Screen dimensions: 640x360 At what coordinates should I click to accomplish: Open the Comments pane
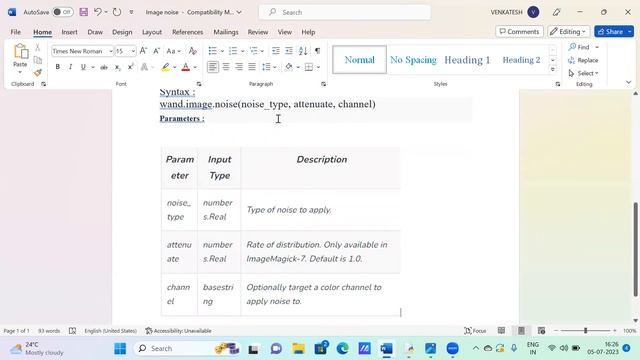pyautogui.click(x=519, y=31)
